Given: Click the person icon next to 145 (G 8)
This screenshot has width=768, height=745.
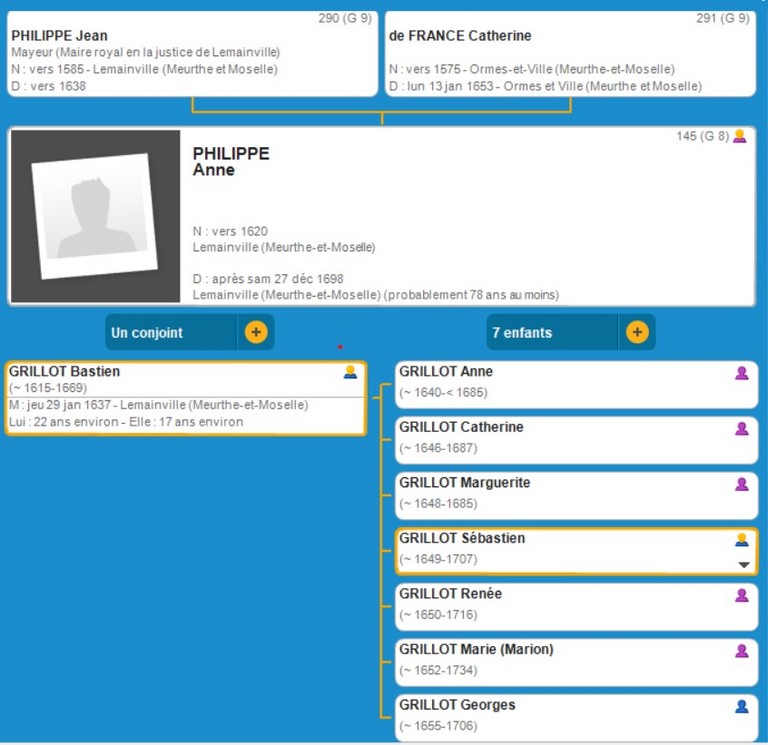Looking at the screenshot, I should coord(740,137).
